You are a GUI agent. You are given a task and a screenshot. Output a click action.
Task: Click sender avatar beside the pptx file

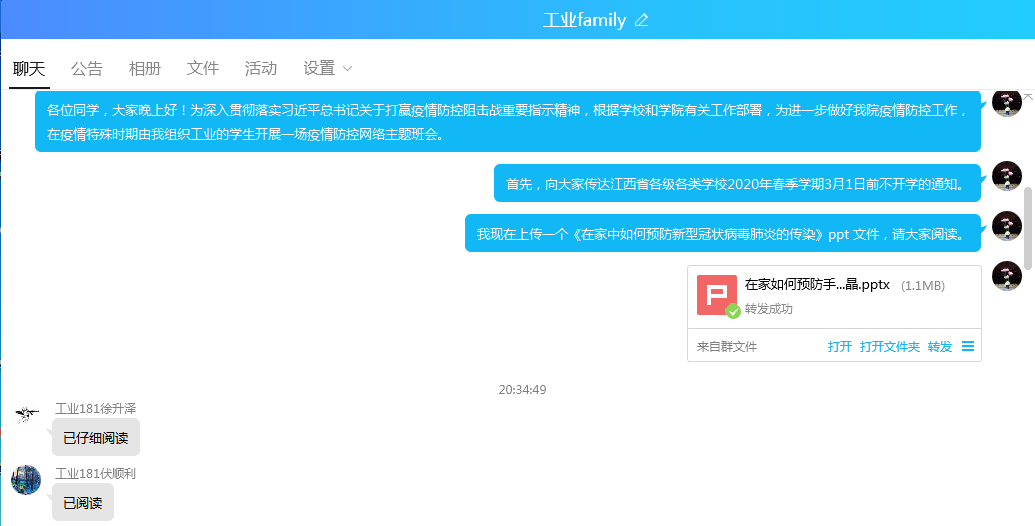tap(1007, 276)
